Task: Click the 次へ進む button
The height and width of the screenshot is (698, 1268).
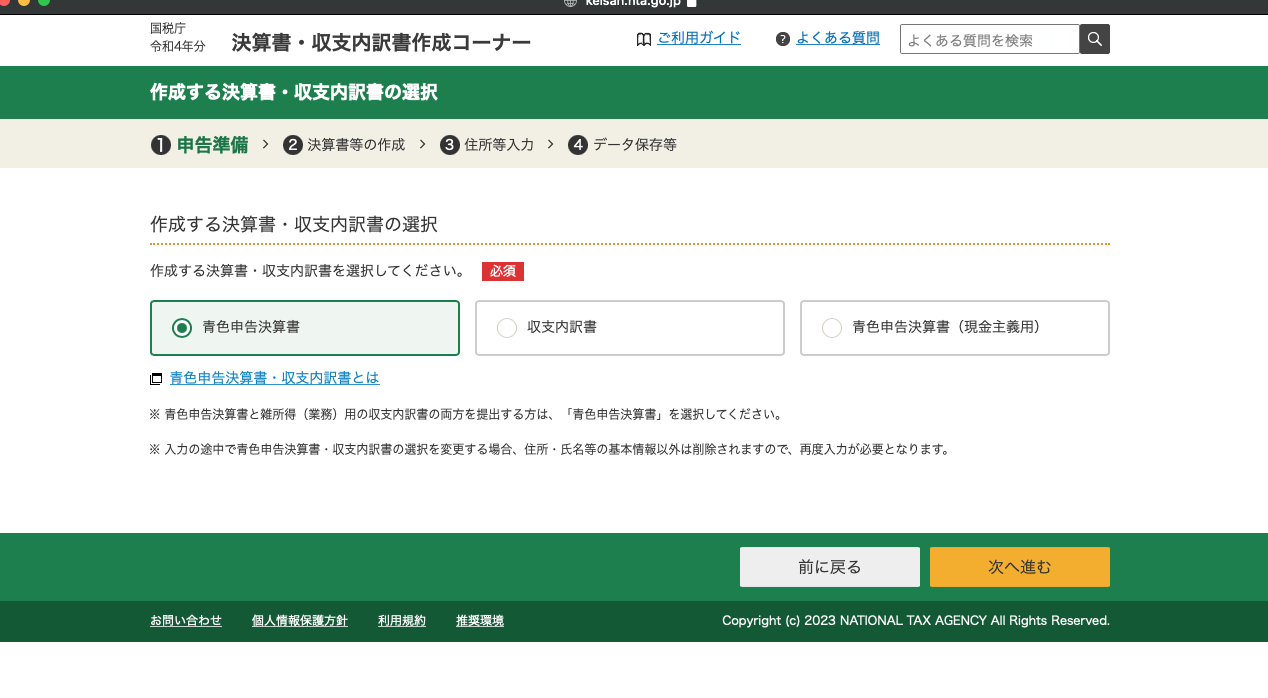Action: click(x=1020, y=567)
